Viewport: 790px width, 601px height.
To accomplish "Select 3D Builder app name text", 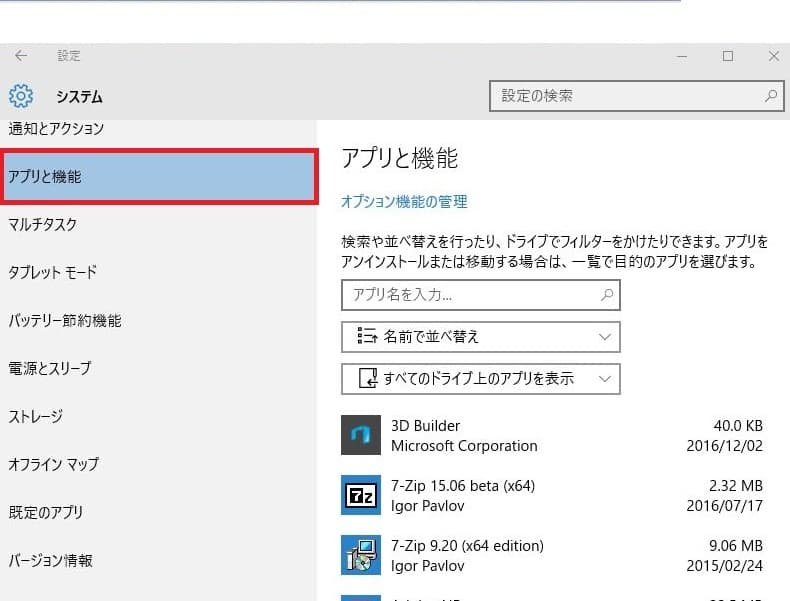I will click(425, 426).
